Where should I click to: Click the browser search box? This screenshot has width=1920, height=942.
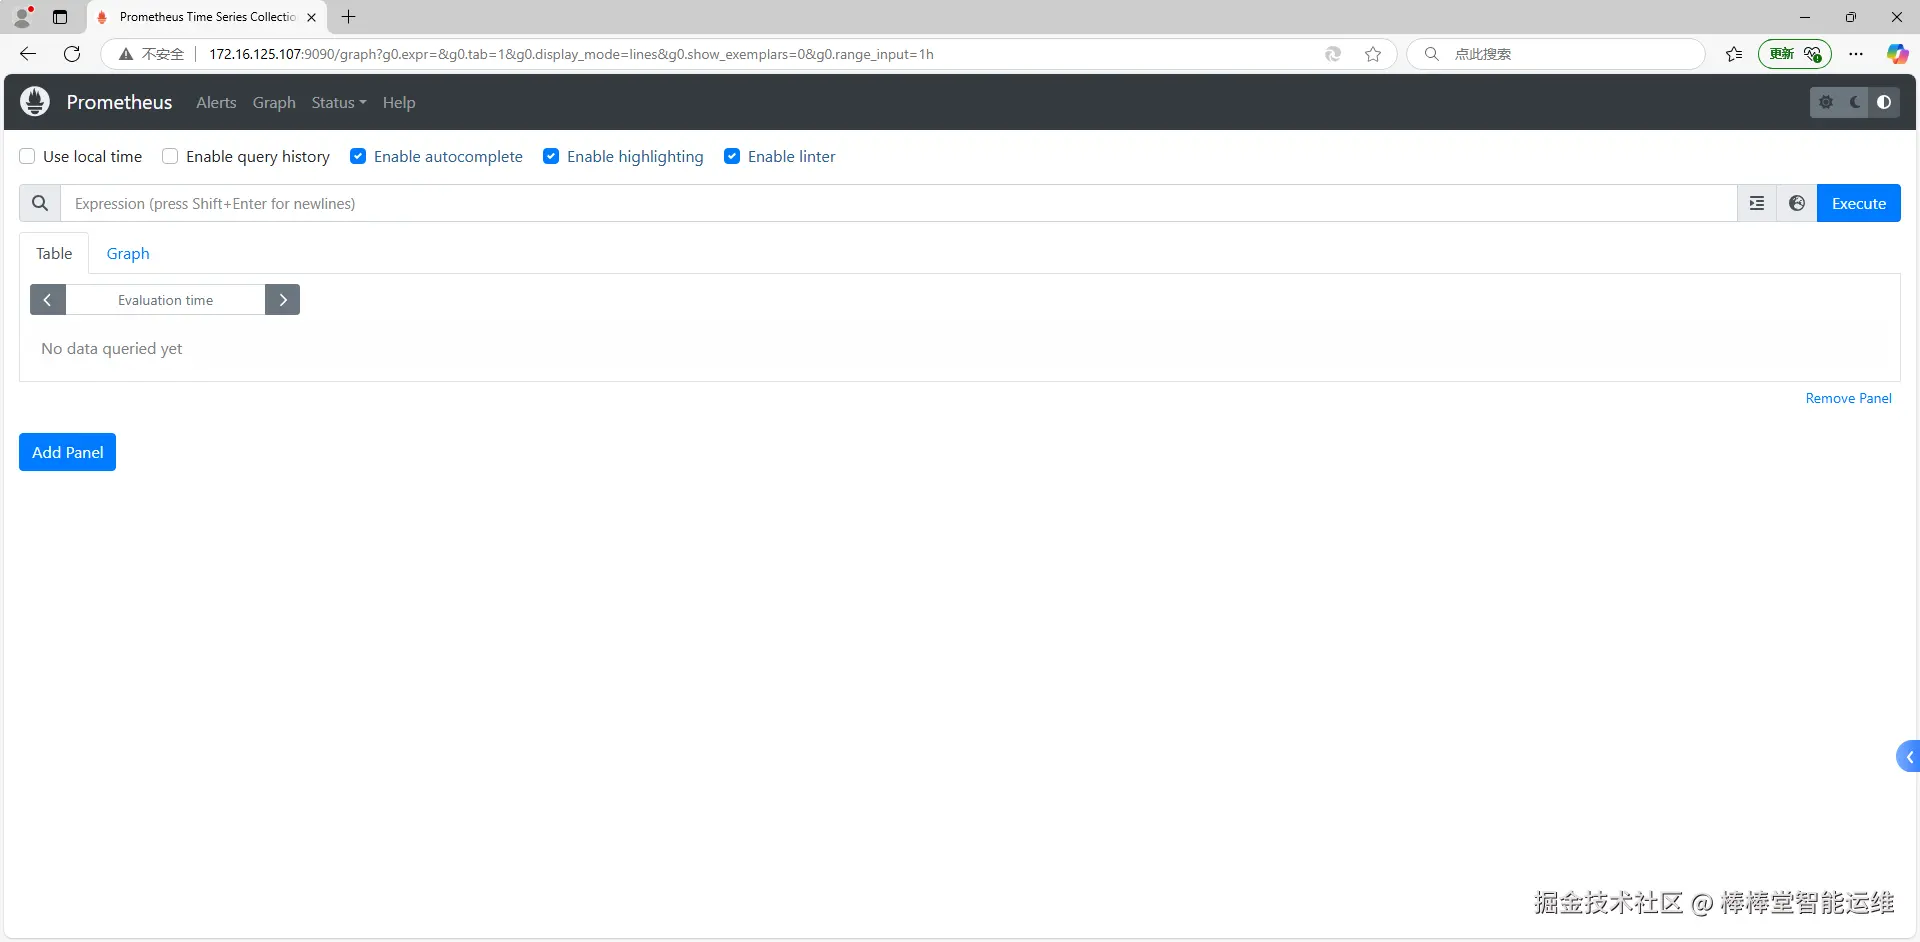[1555, 54]
